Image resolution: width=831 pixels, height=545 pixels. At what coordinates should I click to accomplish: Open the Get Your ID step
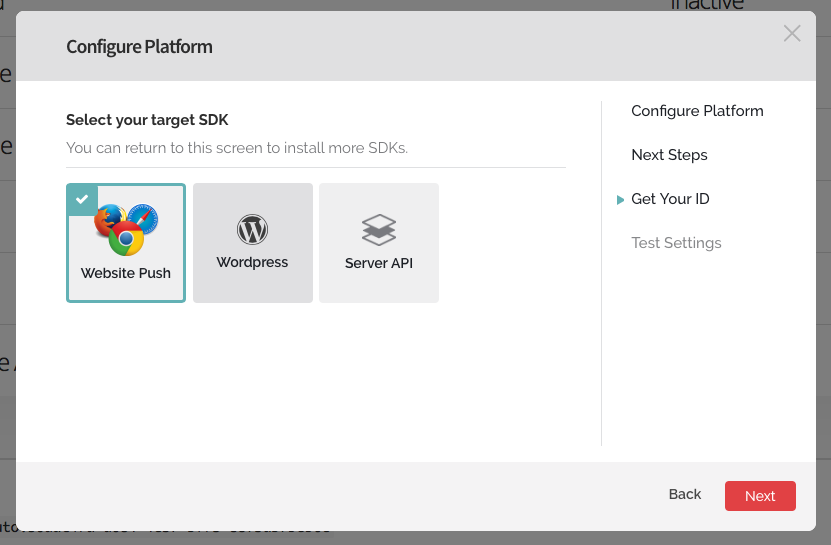670,199
